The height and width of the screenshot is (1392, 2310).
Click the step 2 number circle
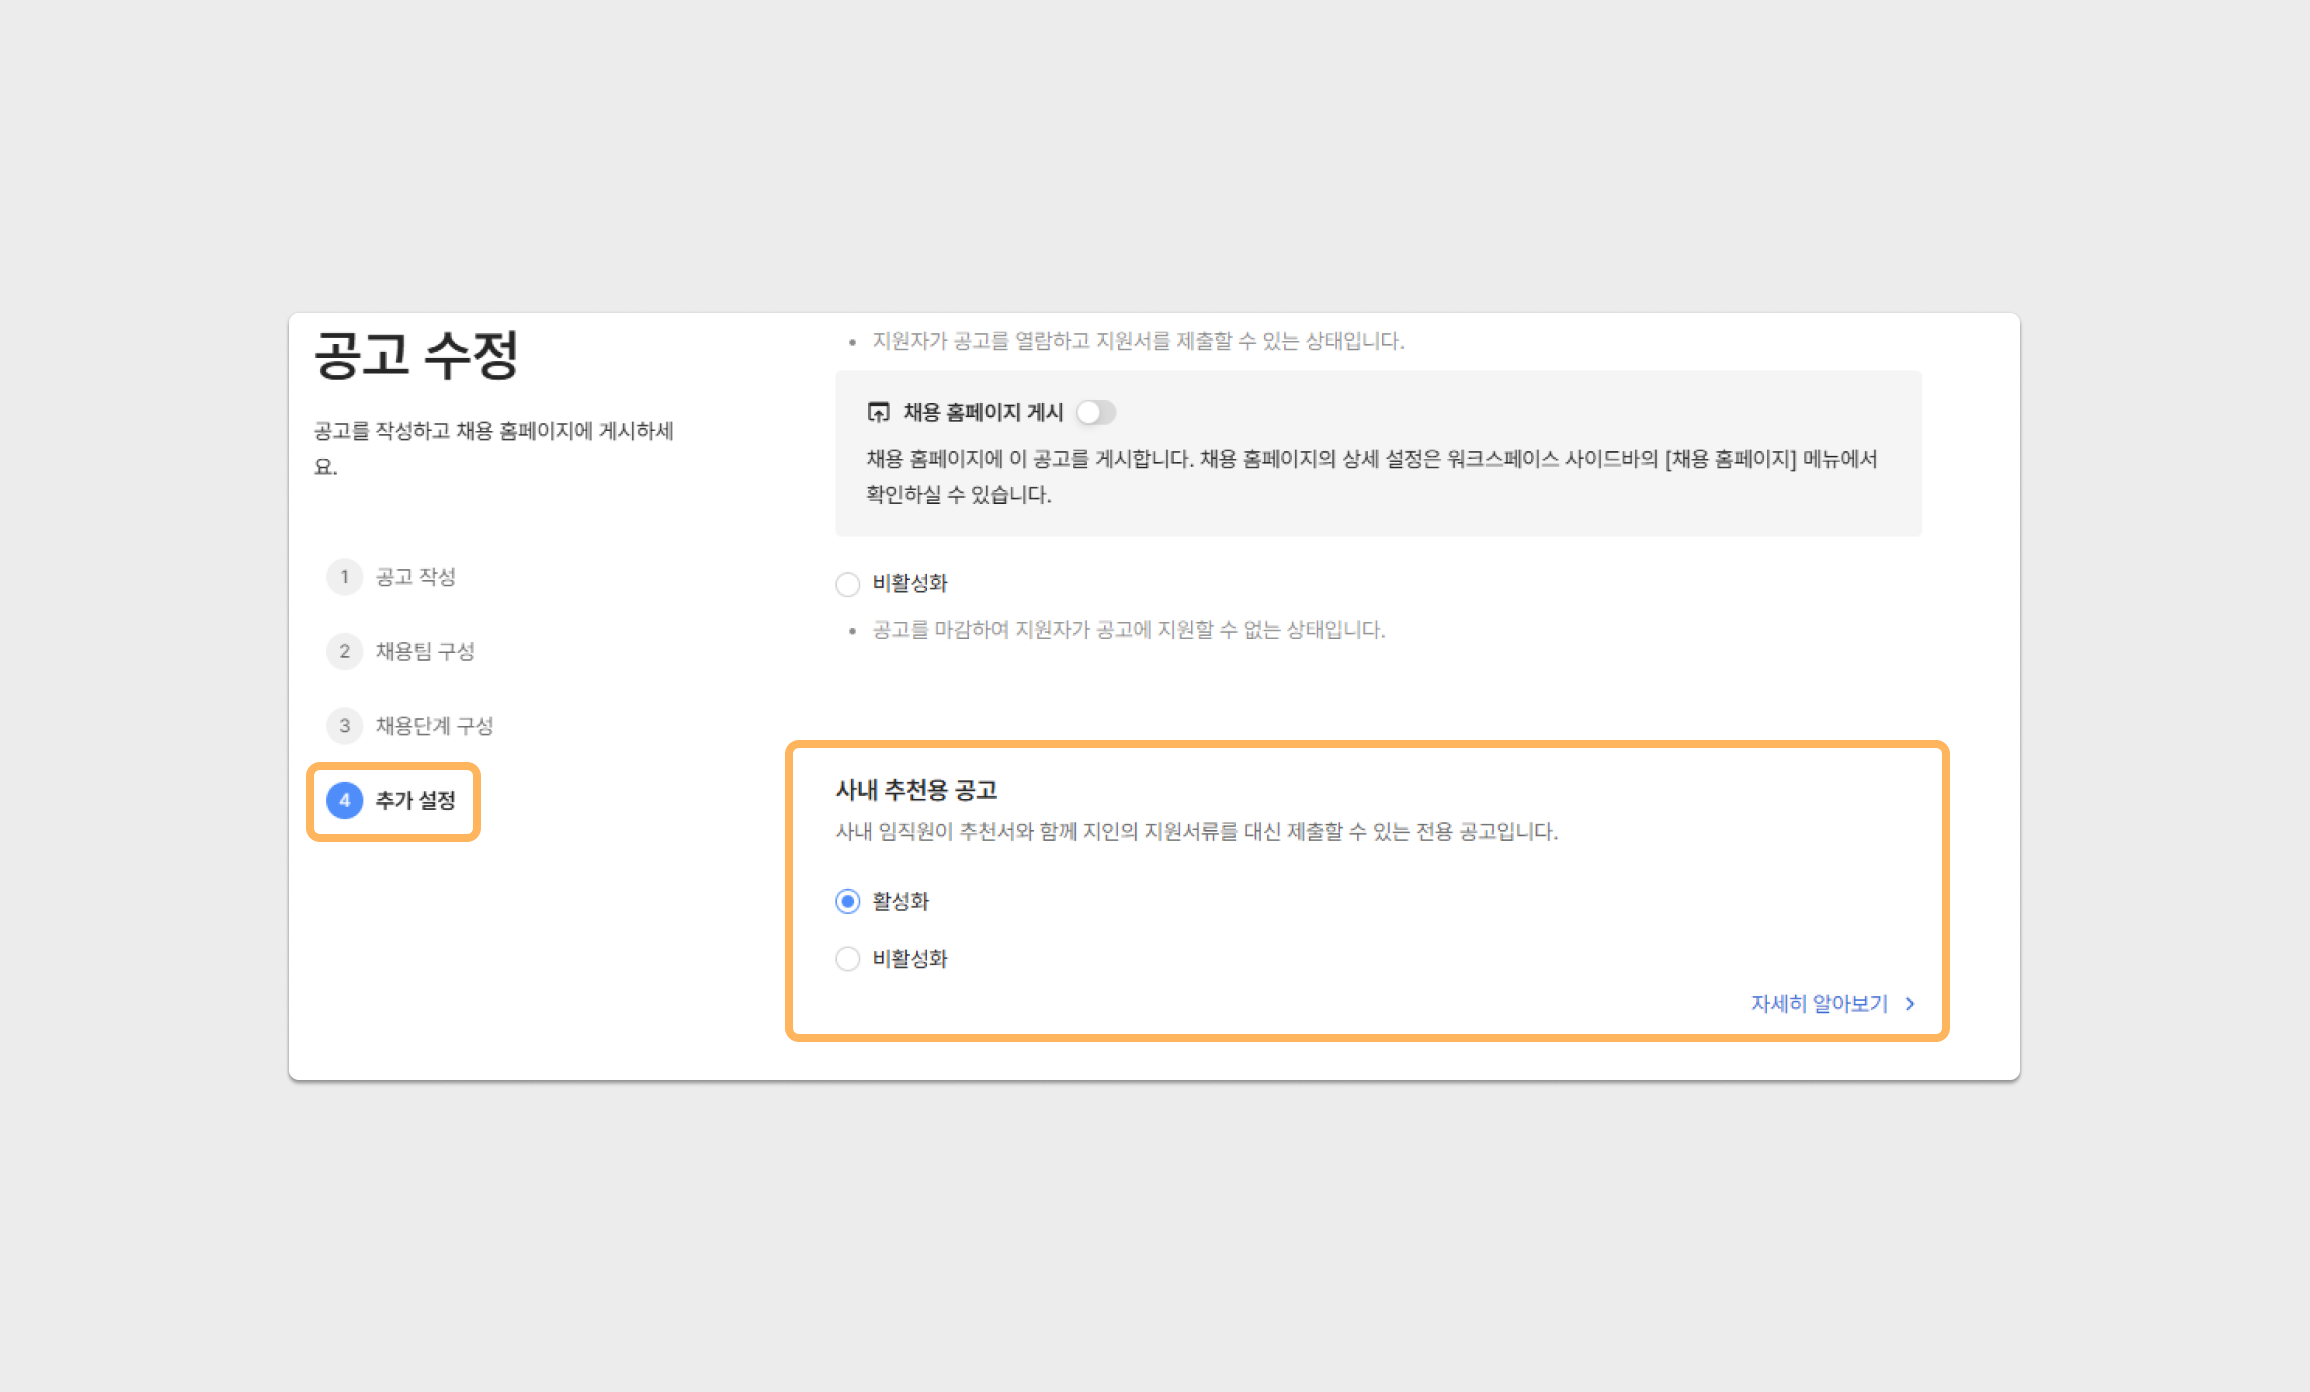(x=344, y=651)
